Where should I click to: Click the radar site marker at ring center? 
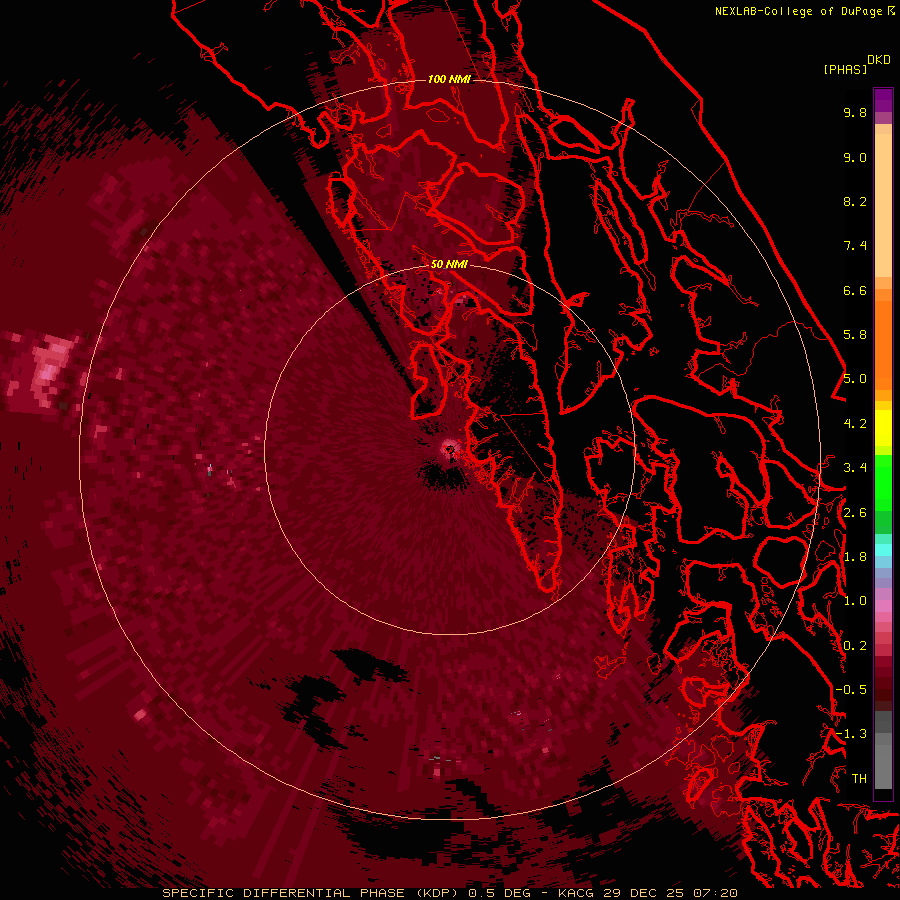pos(450,449)
